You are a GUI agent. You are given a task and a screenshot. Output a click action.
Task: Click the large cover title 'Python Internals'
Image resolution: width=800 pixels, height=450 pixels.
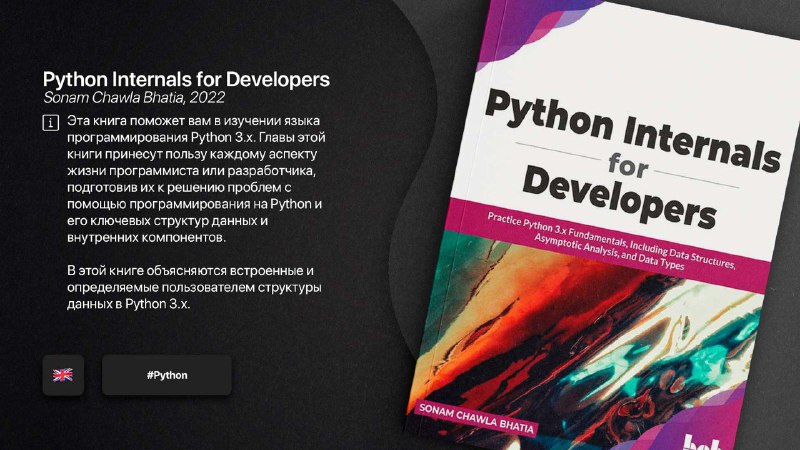tap(633, 131)
